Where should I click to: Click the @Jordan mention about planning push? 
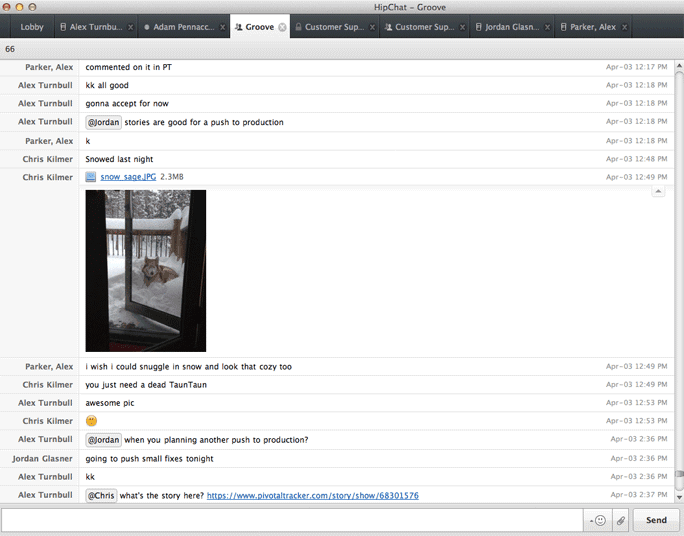[x=103, y=440]
